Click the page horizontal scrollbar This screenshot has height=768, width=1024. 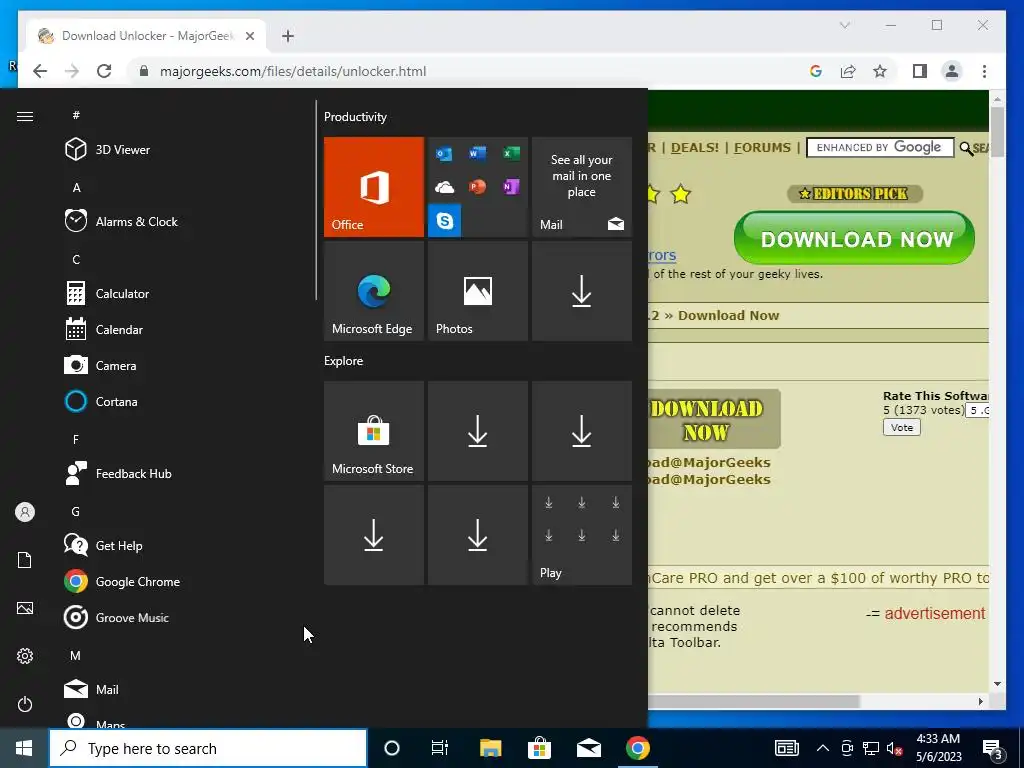[754, 701]
